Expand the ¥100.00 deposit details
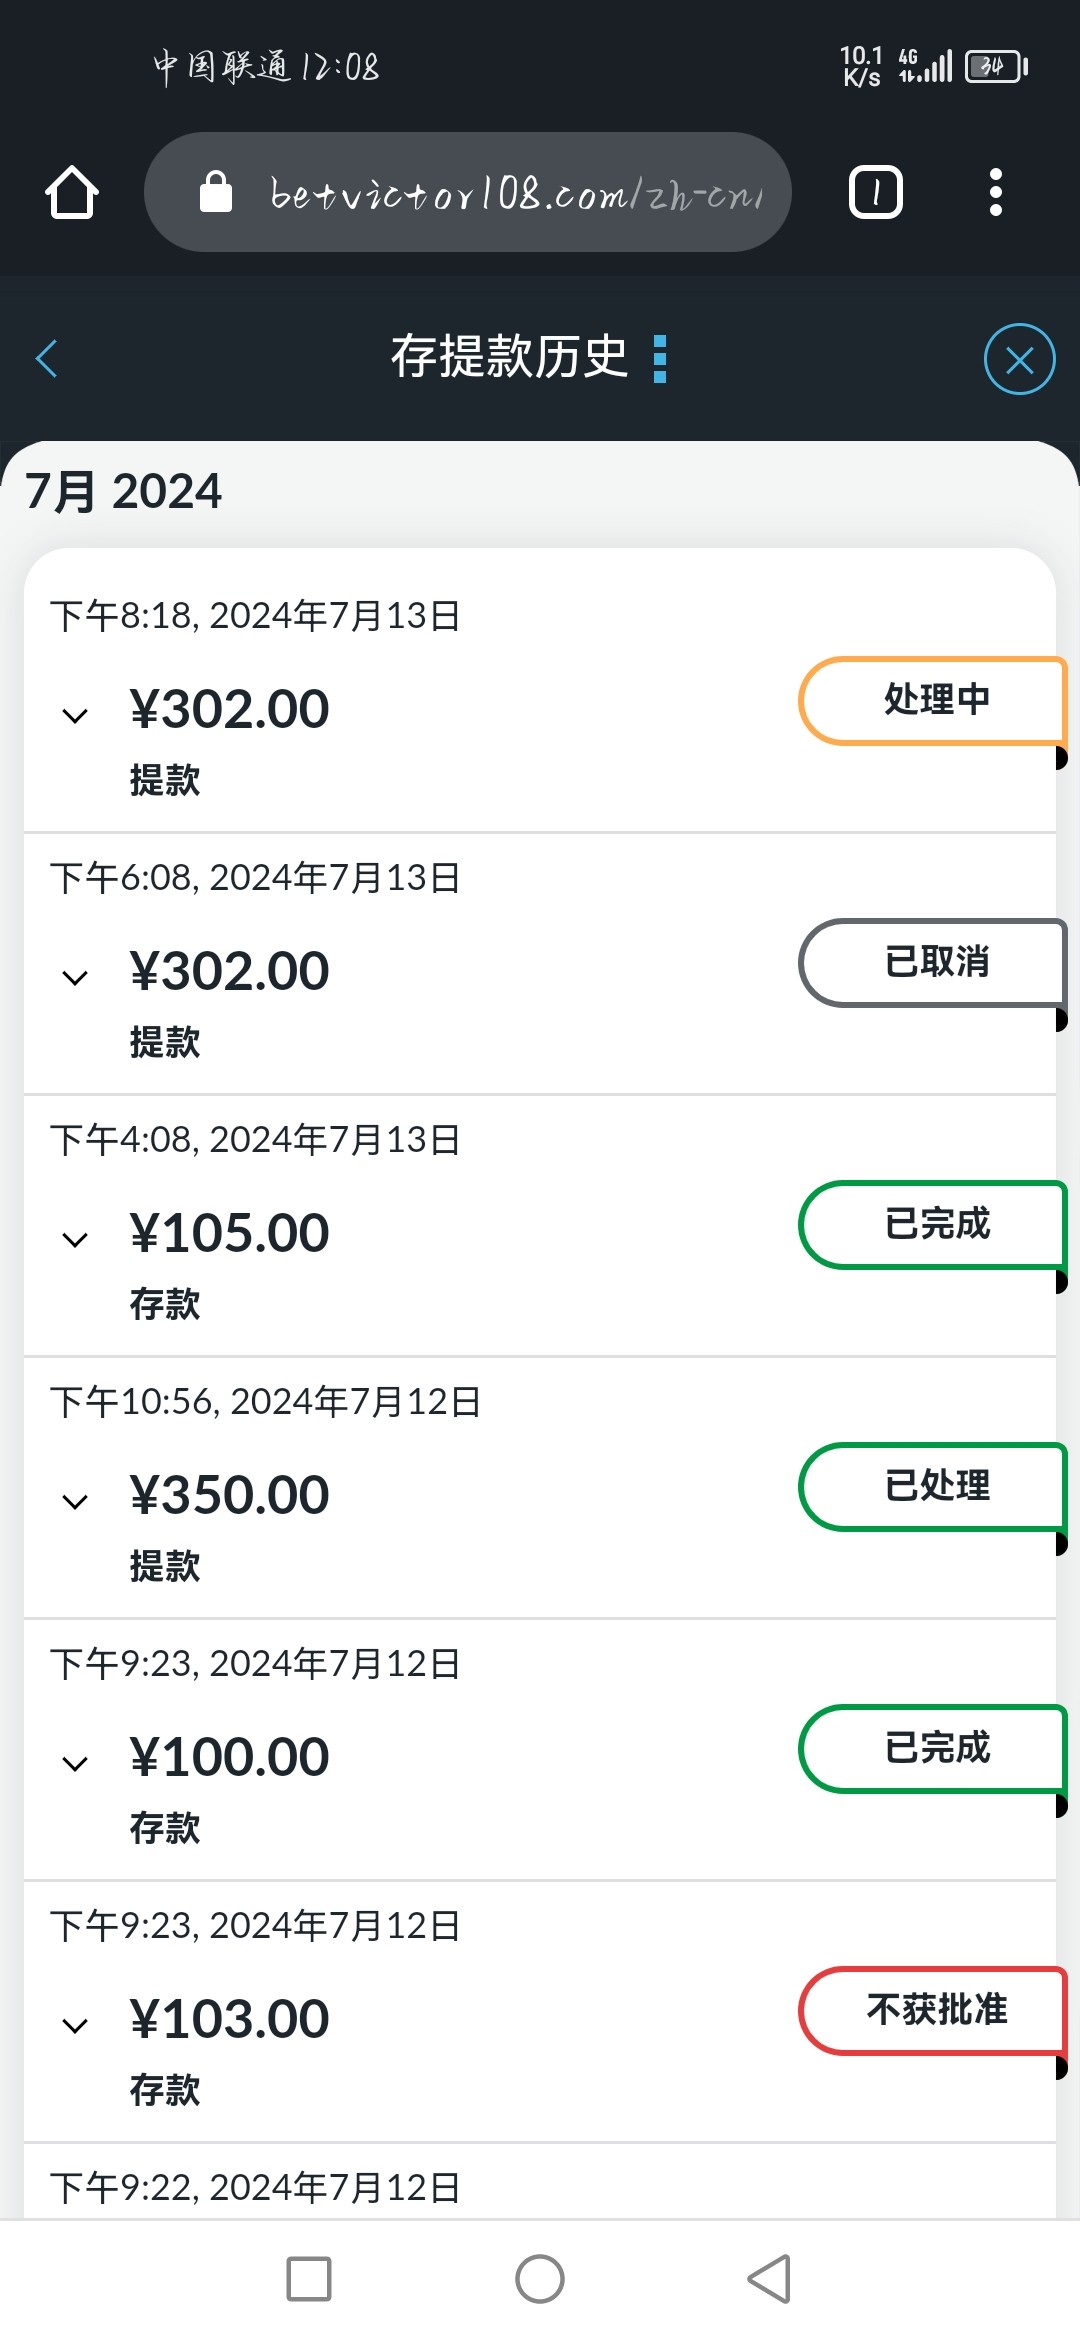 tap(75, 1763)
